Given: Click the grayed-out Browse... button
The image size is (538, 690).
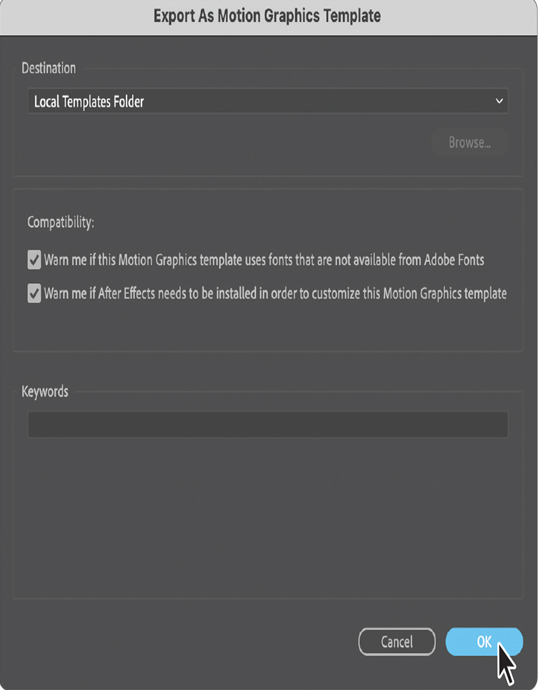Looking at the screenshot, I should [469, 142].
